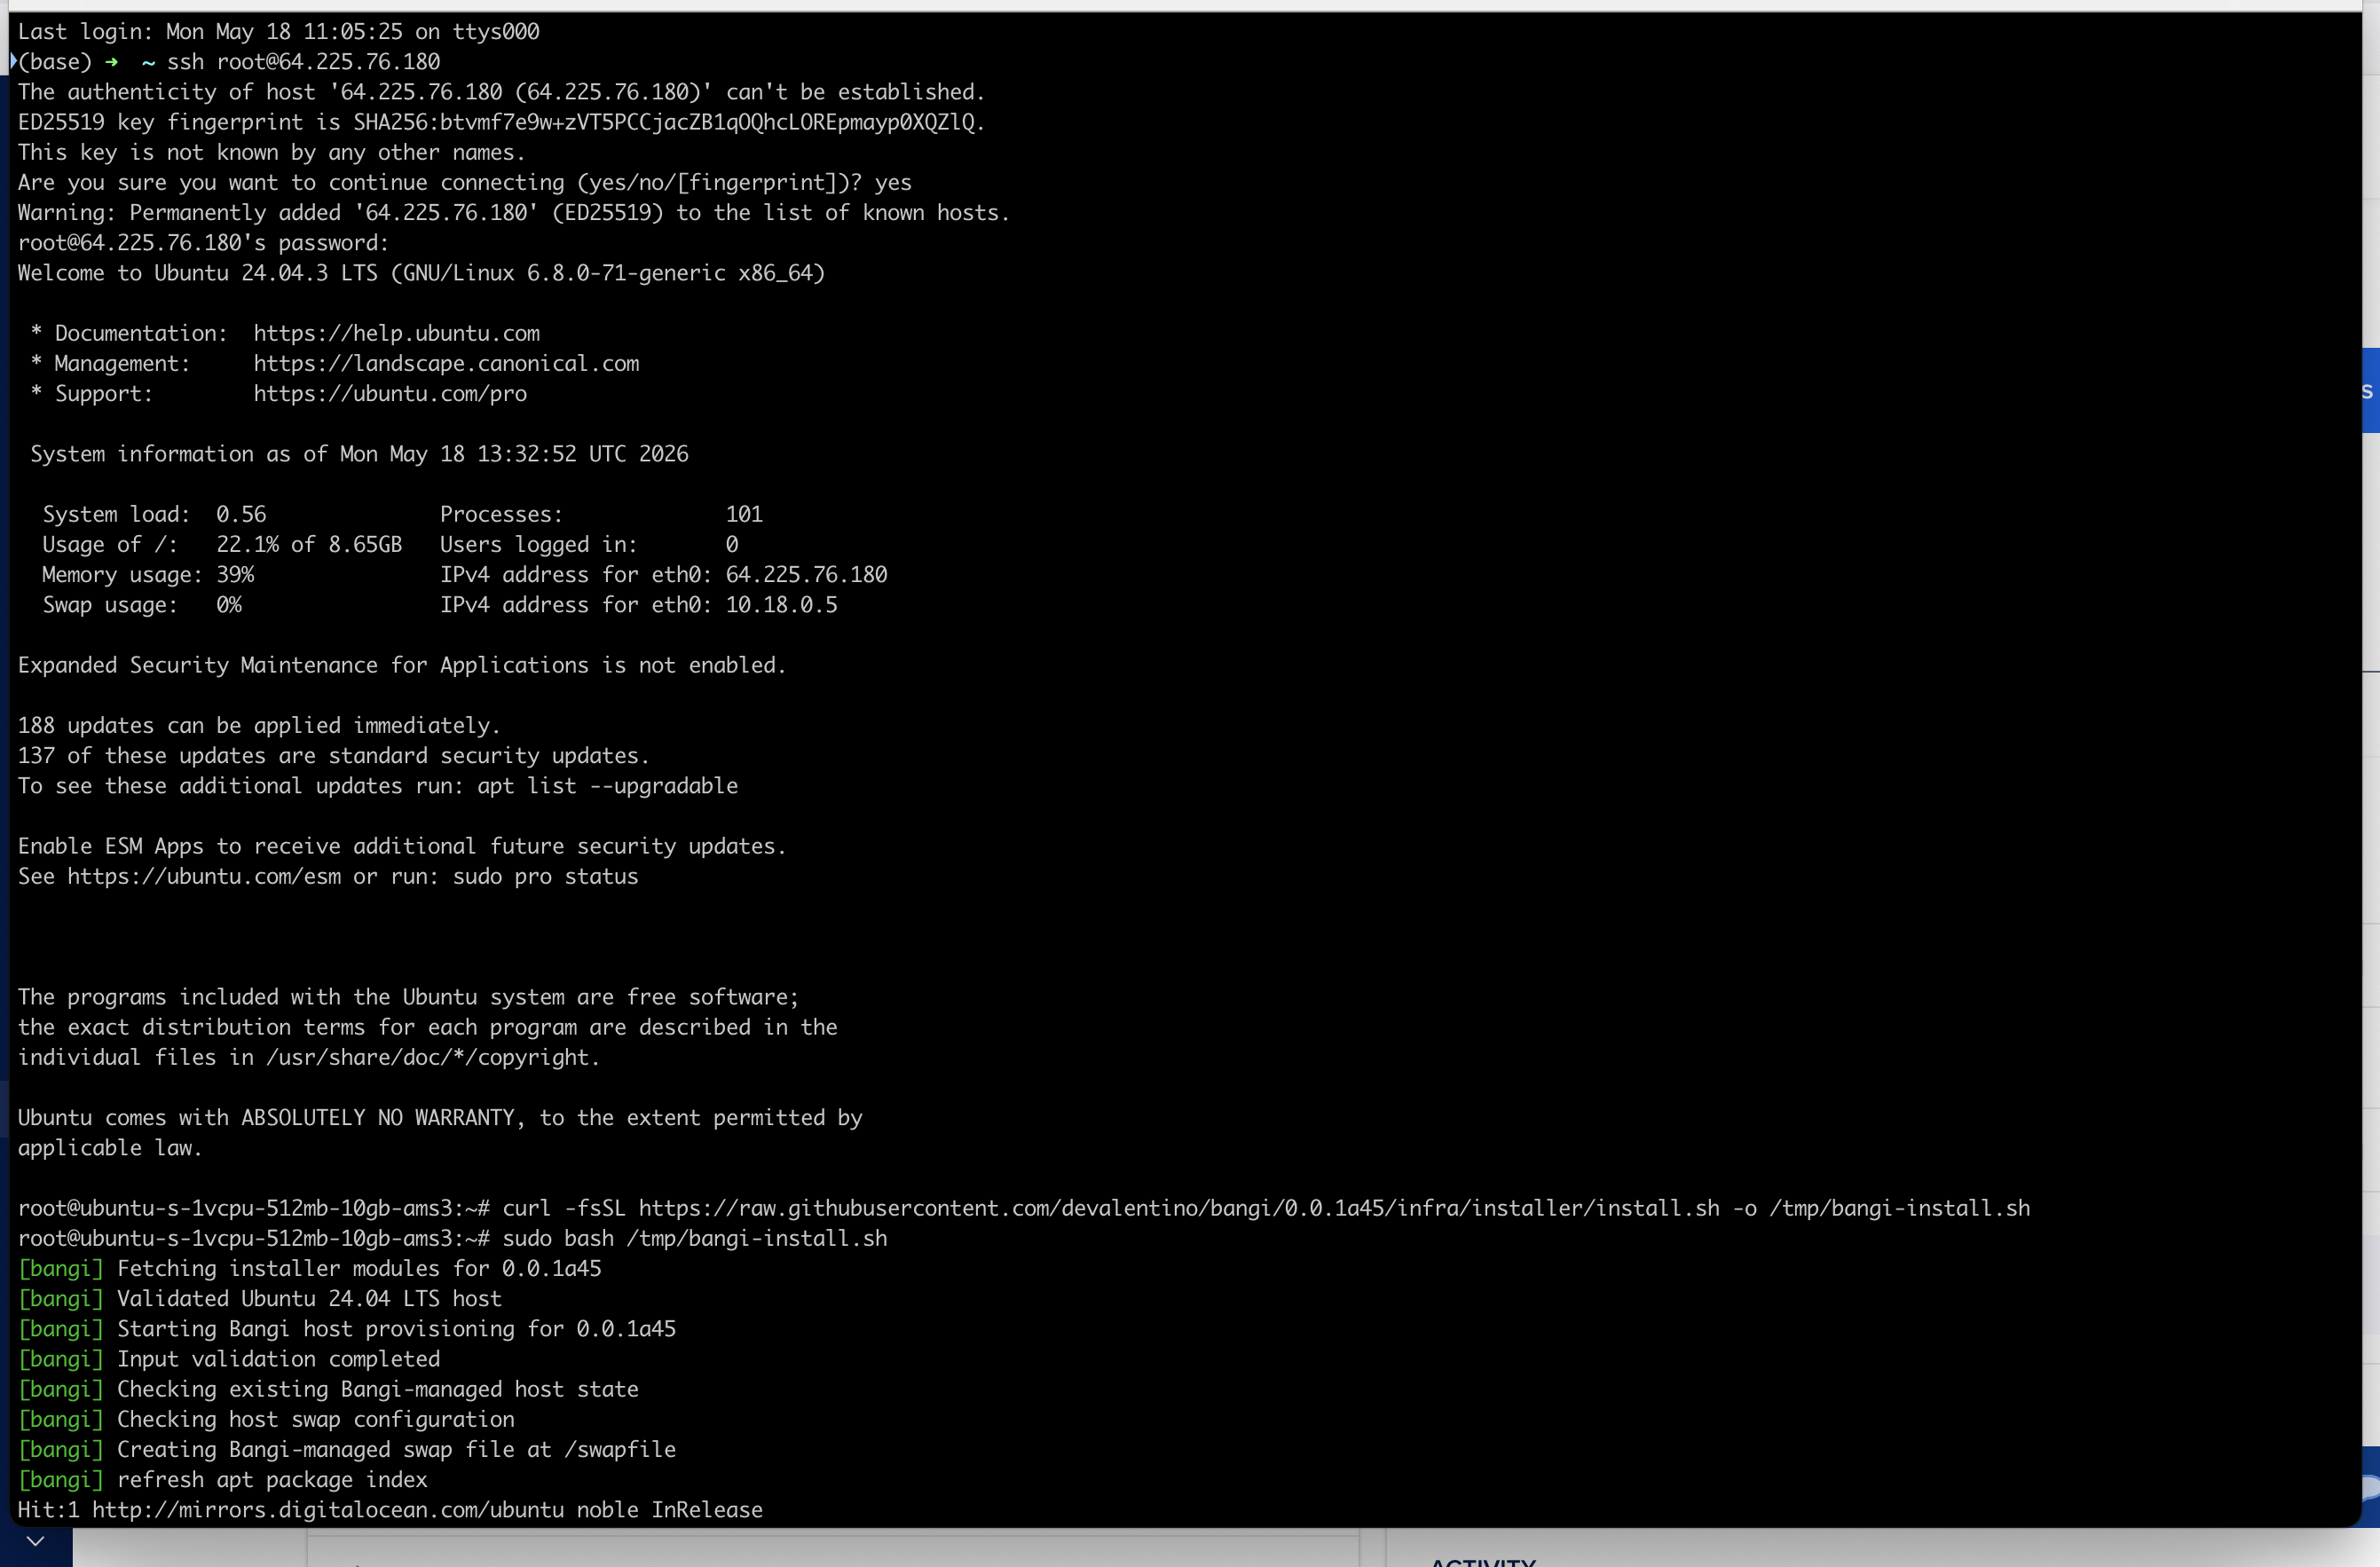Open the ubuntu.com/pro support URL
2380x1567 pixels.
[x=390, y=394]
